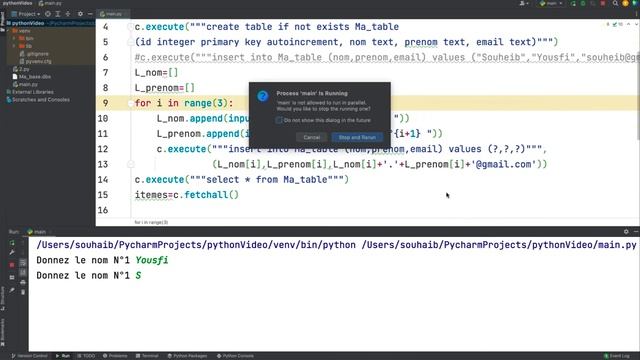Viewport: 640px width, 360px height.
Task: Open Scratches and Consoles node
Action: (38, 100)
